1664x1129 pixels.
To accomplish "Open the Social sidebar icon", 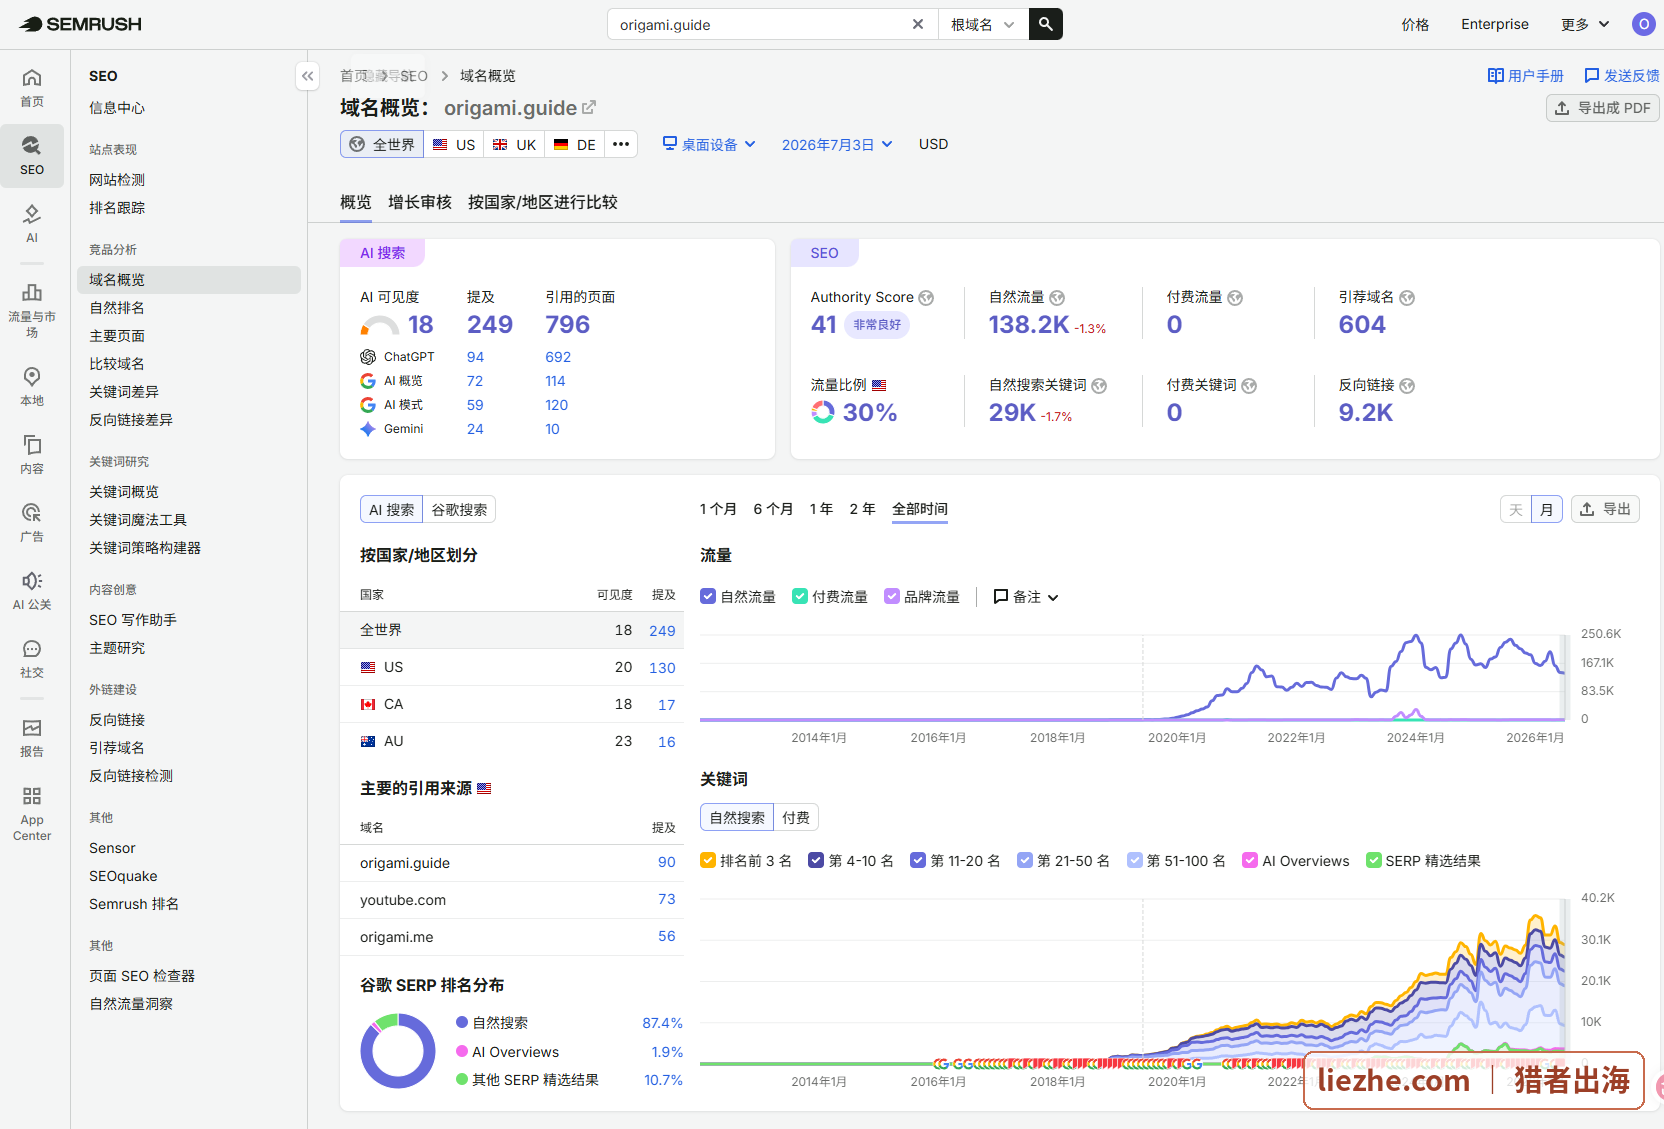I will coord(32,659).
